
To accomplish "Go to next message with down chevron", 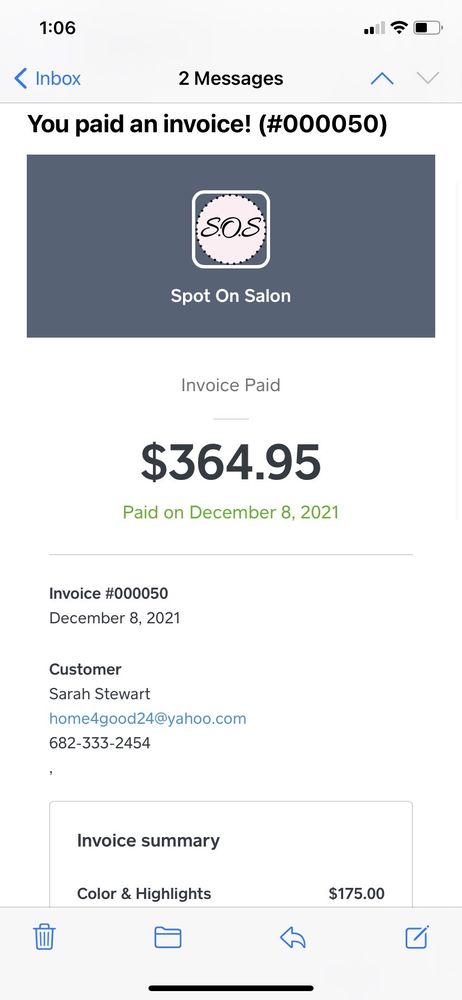I will tap(428, 78).
